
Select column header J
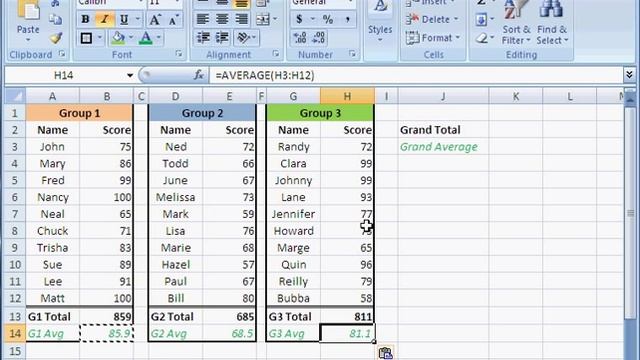click(x=443, y=96)
